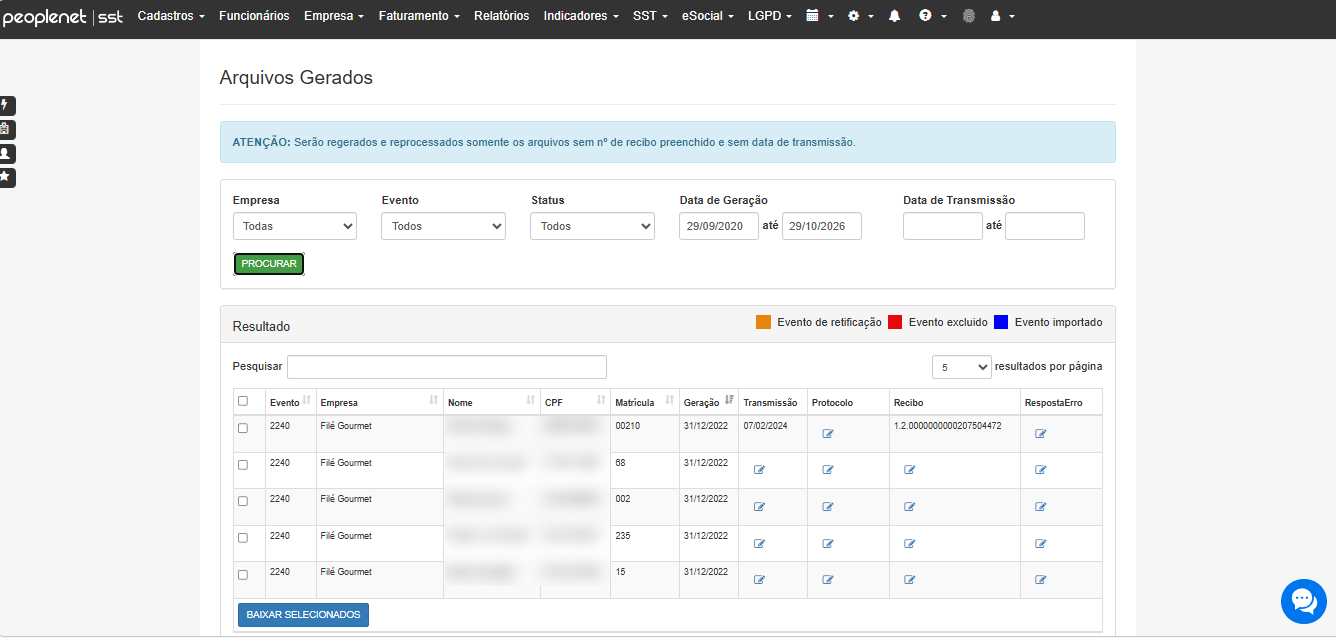Click the fingerprint icon in navbar
The width and height of the screenshot is (1336, 639).
click(x=968, y=16)
